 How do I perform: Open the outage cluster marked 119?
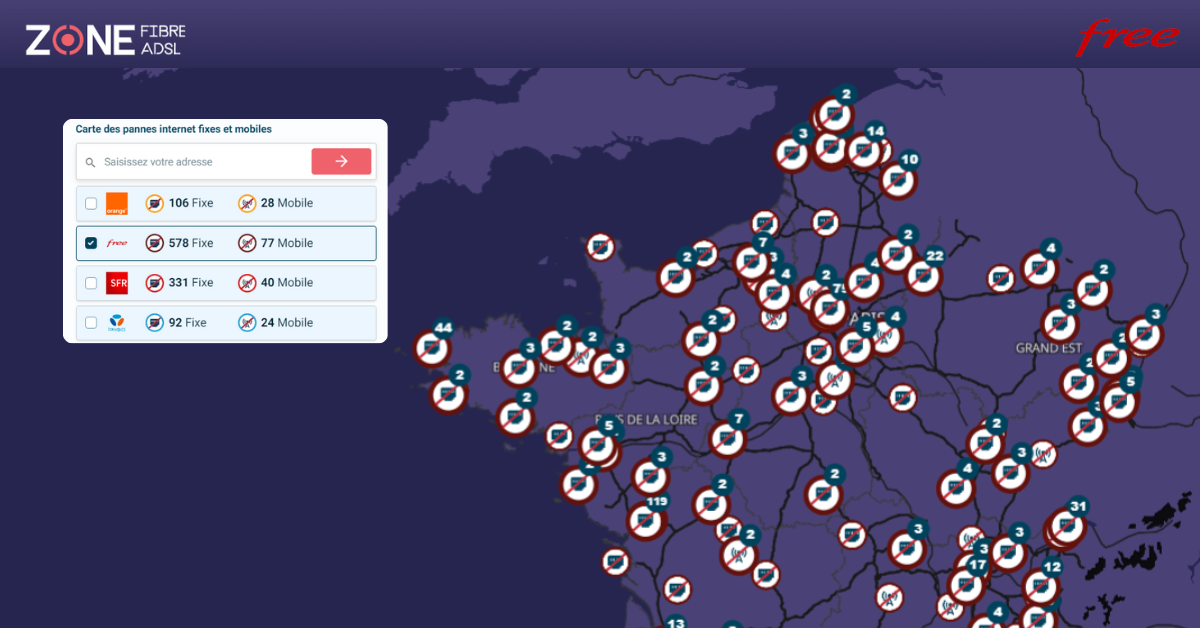pyautogui.click(x=645, y=519)
